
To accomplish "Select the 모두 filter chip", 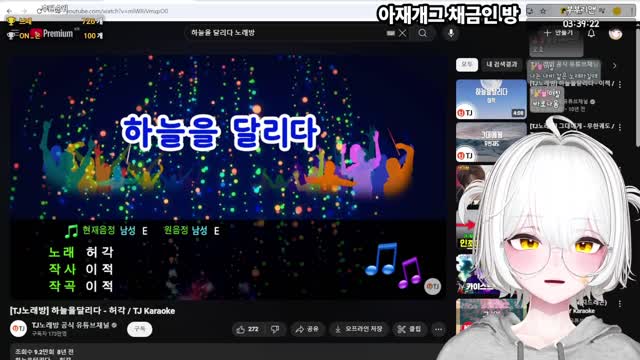I will pos(467,64).
